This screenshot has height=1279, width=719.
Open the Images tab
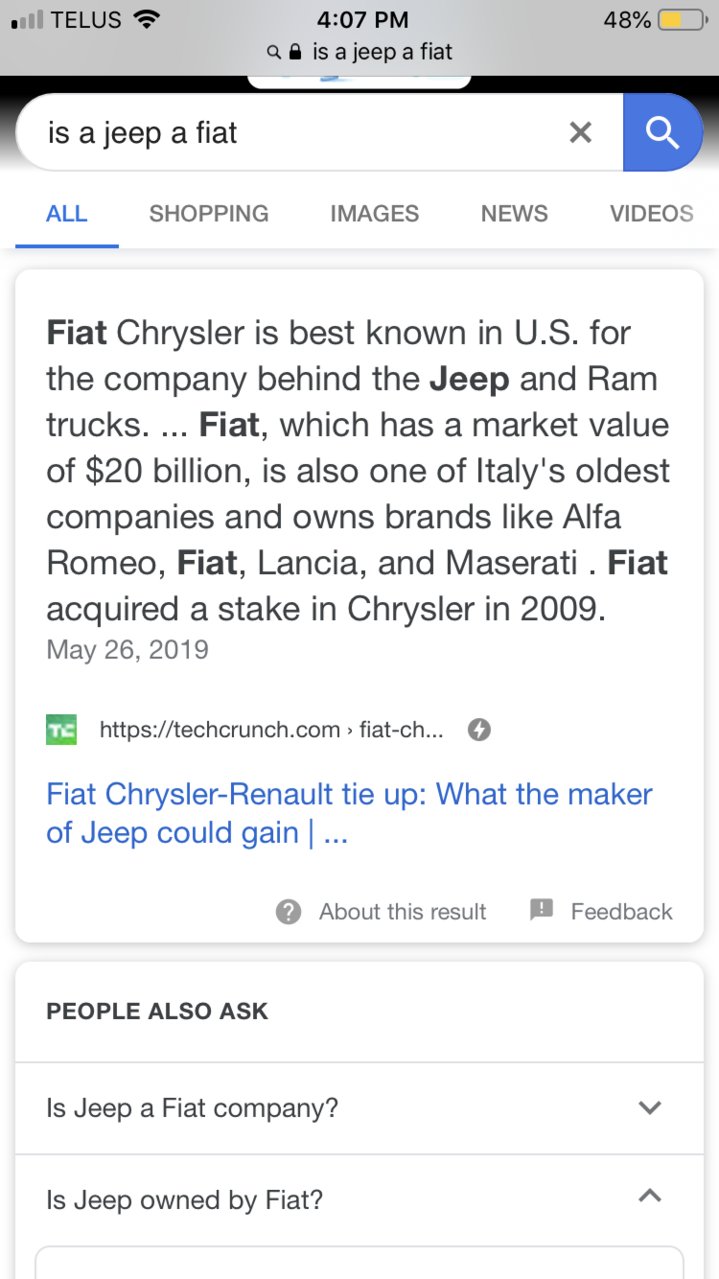click(x=374, y=213)
